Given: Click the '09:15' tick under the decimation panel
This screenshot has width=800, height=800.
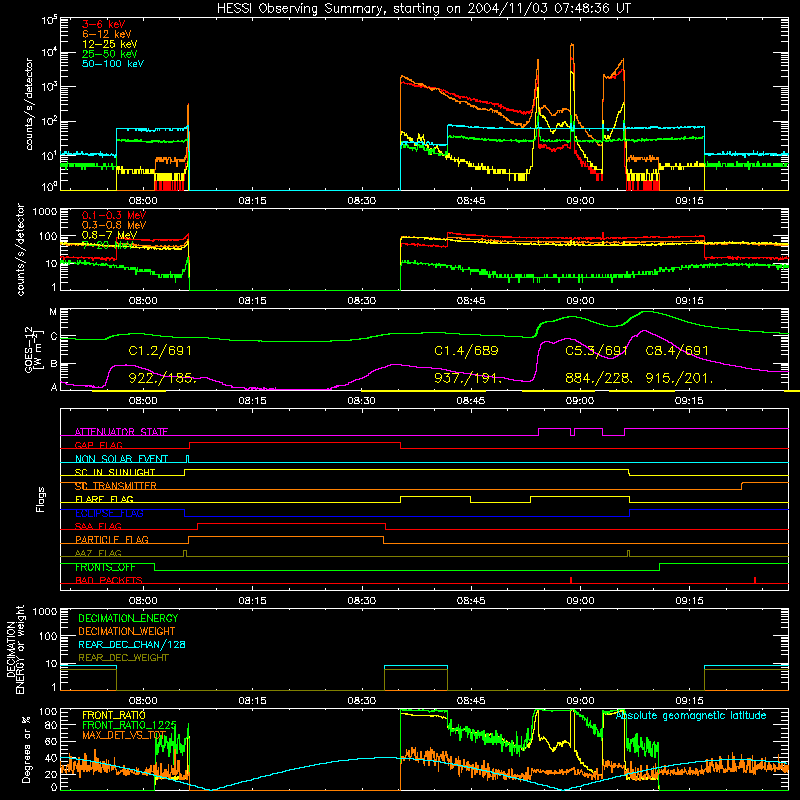Looking at the screenshot, I should 689,701.
